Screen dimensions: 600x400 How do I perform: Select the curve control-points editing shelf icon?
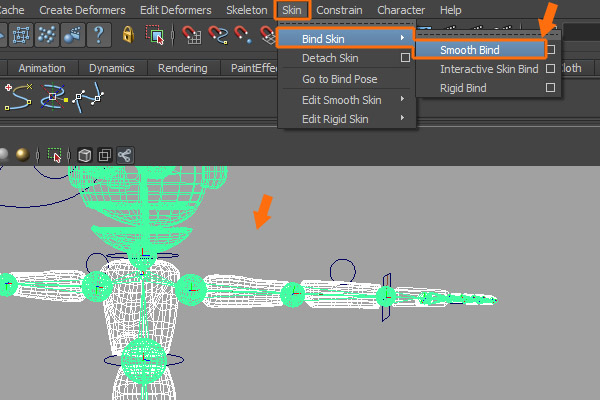pos(88,97)
